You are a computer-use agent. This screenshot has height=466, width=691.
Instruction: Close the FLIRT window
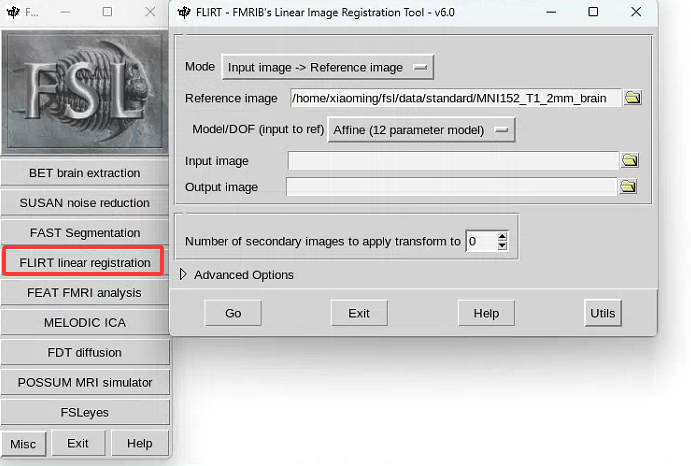[x=636, y=12]
